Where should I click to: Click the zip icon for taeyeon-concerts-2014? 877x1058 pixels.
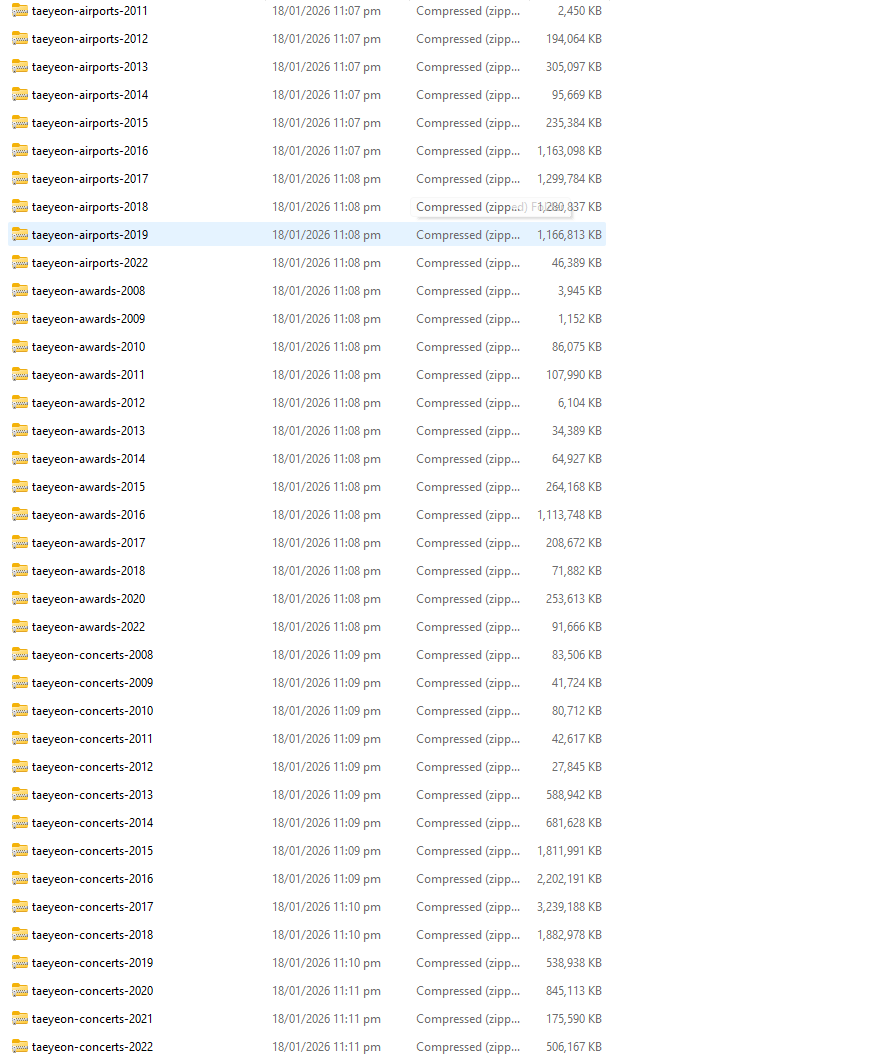pos(20,823)
